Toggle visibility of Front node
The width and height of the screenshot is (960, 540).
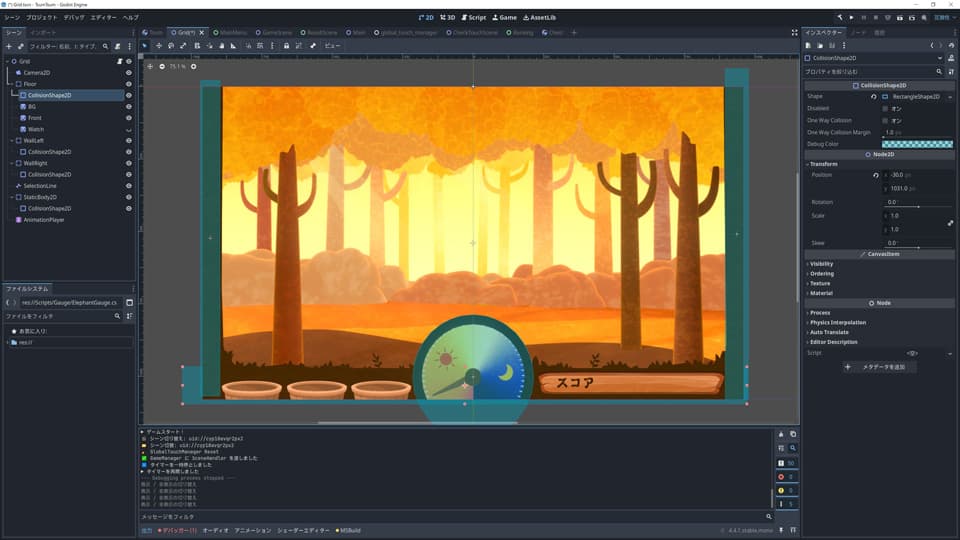tap(129, 118)
